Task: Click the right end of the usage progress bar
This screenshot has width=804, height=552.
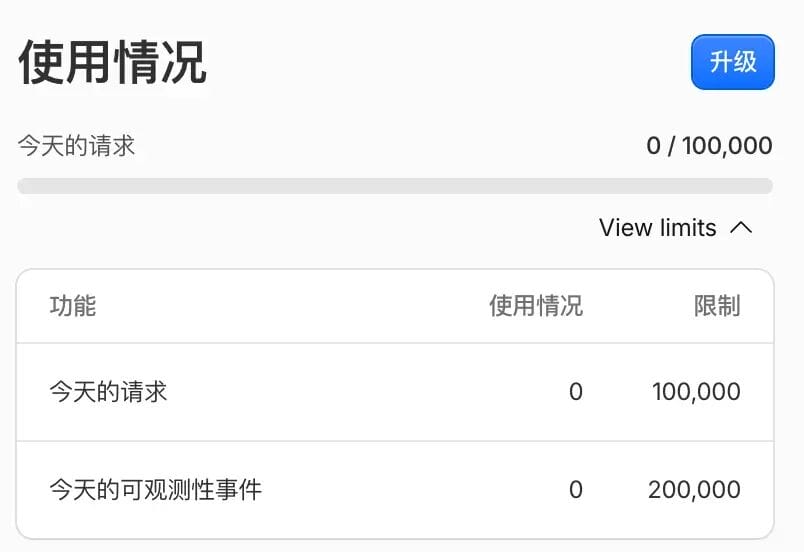Action: (765, 186)
